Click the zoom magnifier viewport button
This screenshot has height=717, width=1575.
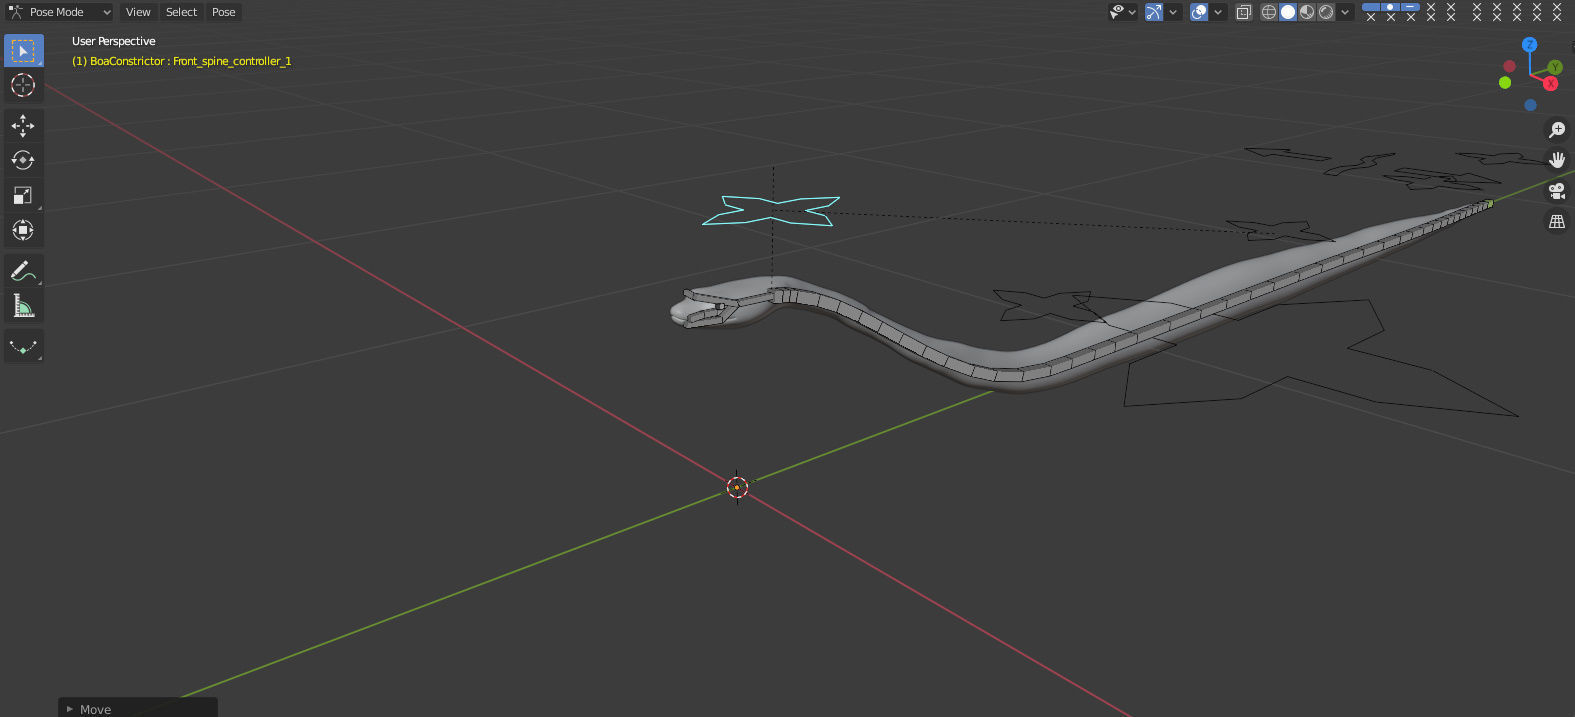1557,130
